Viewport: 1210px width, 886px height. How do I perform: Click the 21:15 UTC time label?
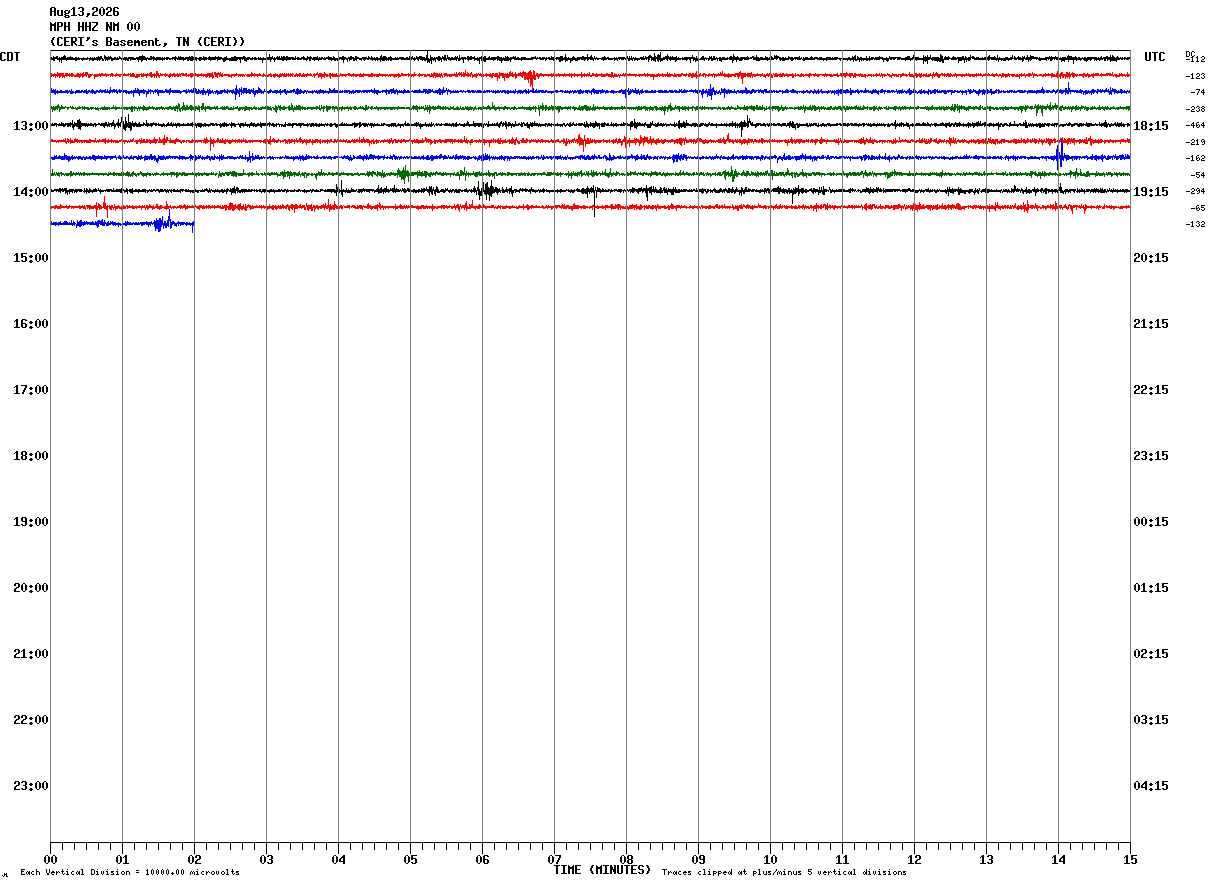click(x=1151, y=324)
